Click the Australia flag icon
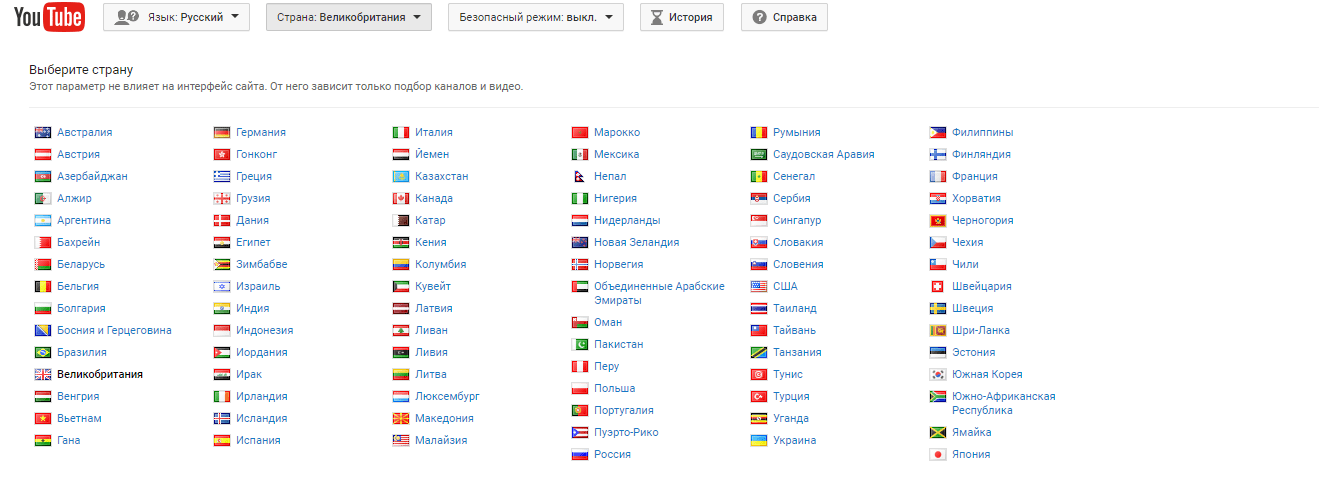The width and height of the screenshot is (1319, 486). pos(43,132)
